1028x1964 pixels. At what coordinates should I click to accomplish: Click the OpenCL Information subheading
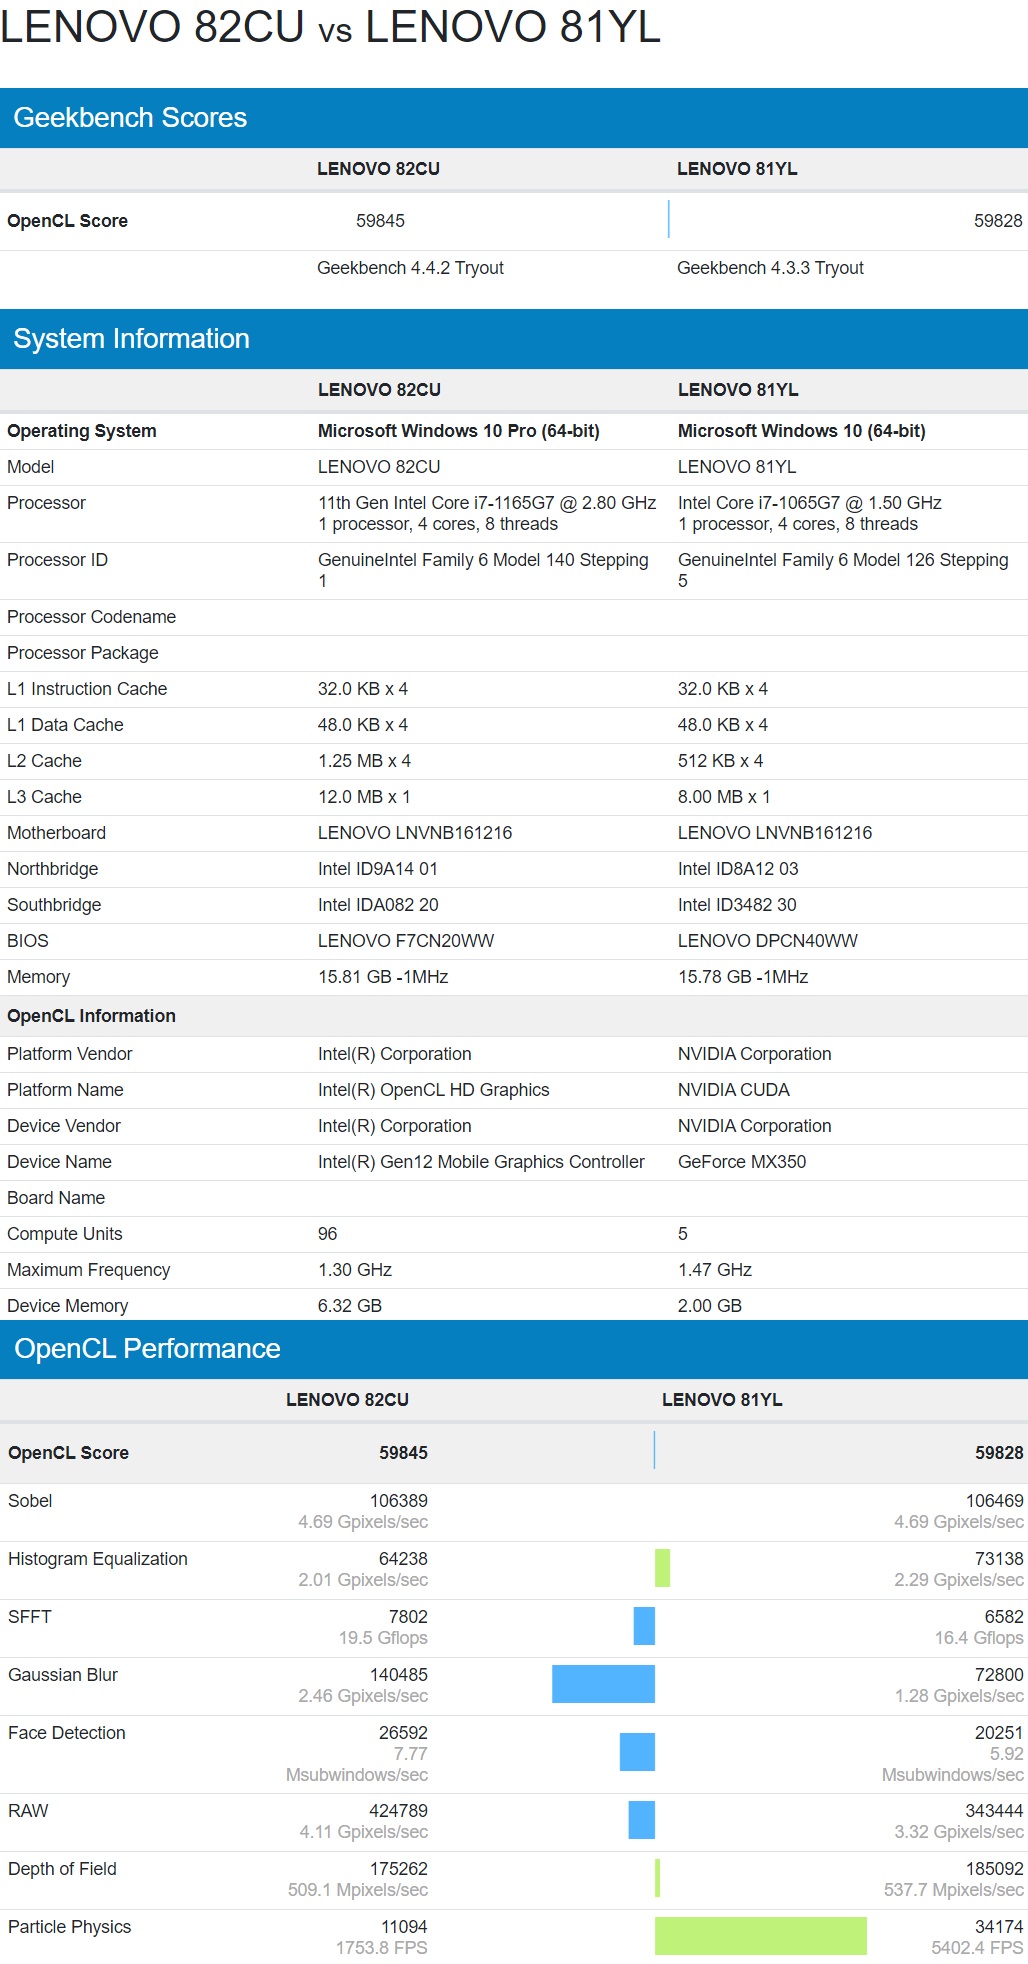point(91,1016)
